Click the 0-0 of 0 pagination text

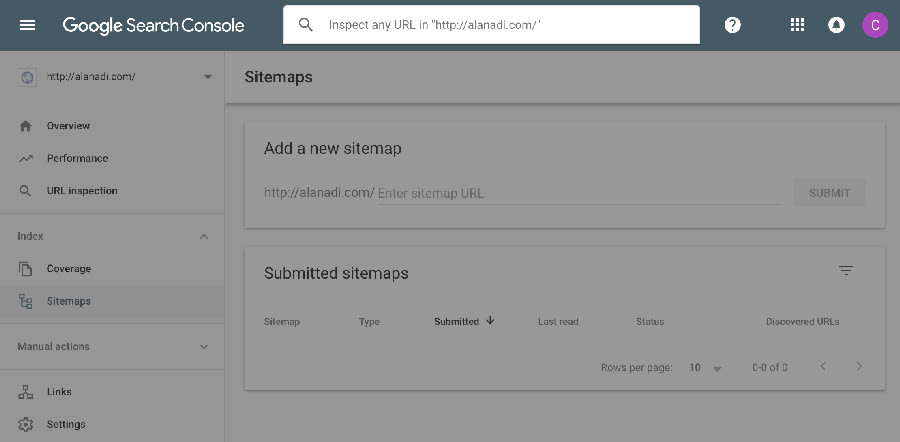tap(770, 368)
